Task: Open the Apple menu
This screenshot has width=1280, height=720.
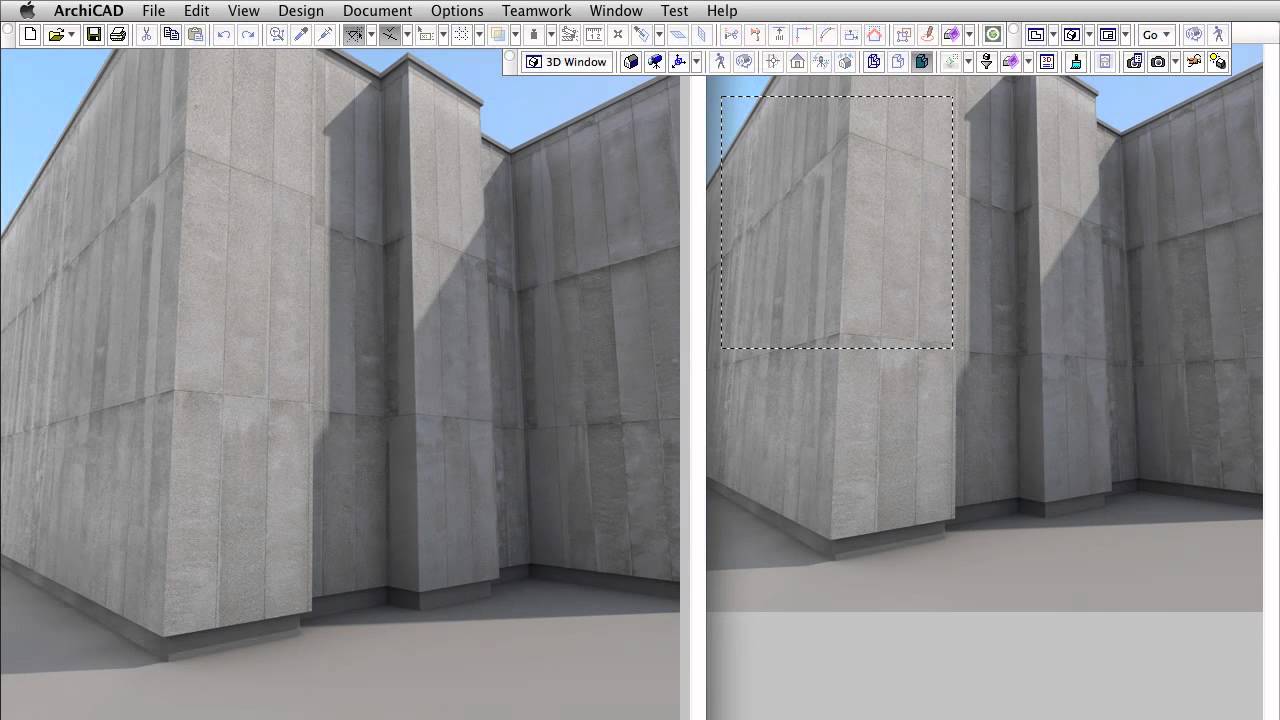Action: click(27, 11)
